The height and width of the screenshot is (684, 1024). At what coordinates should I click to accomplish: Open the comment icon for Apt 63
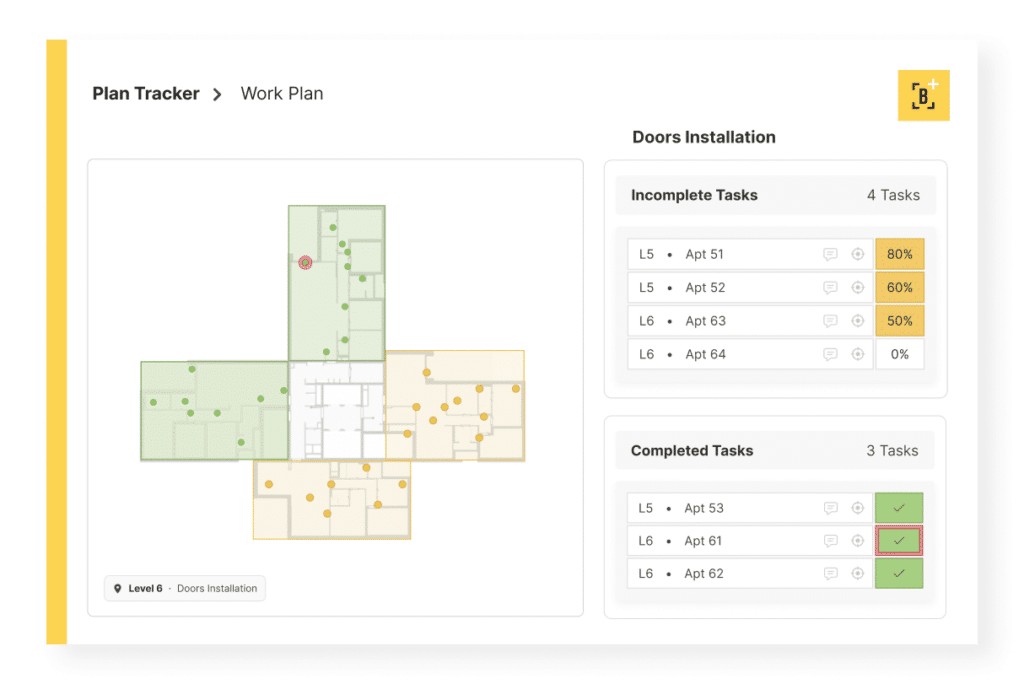point(831,320)
